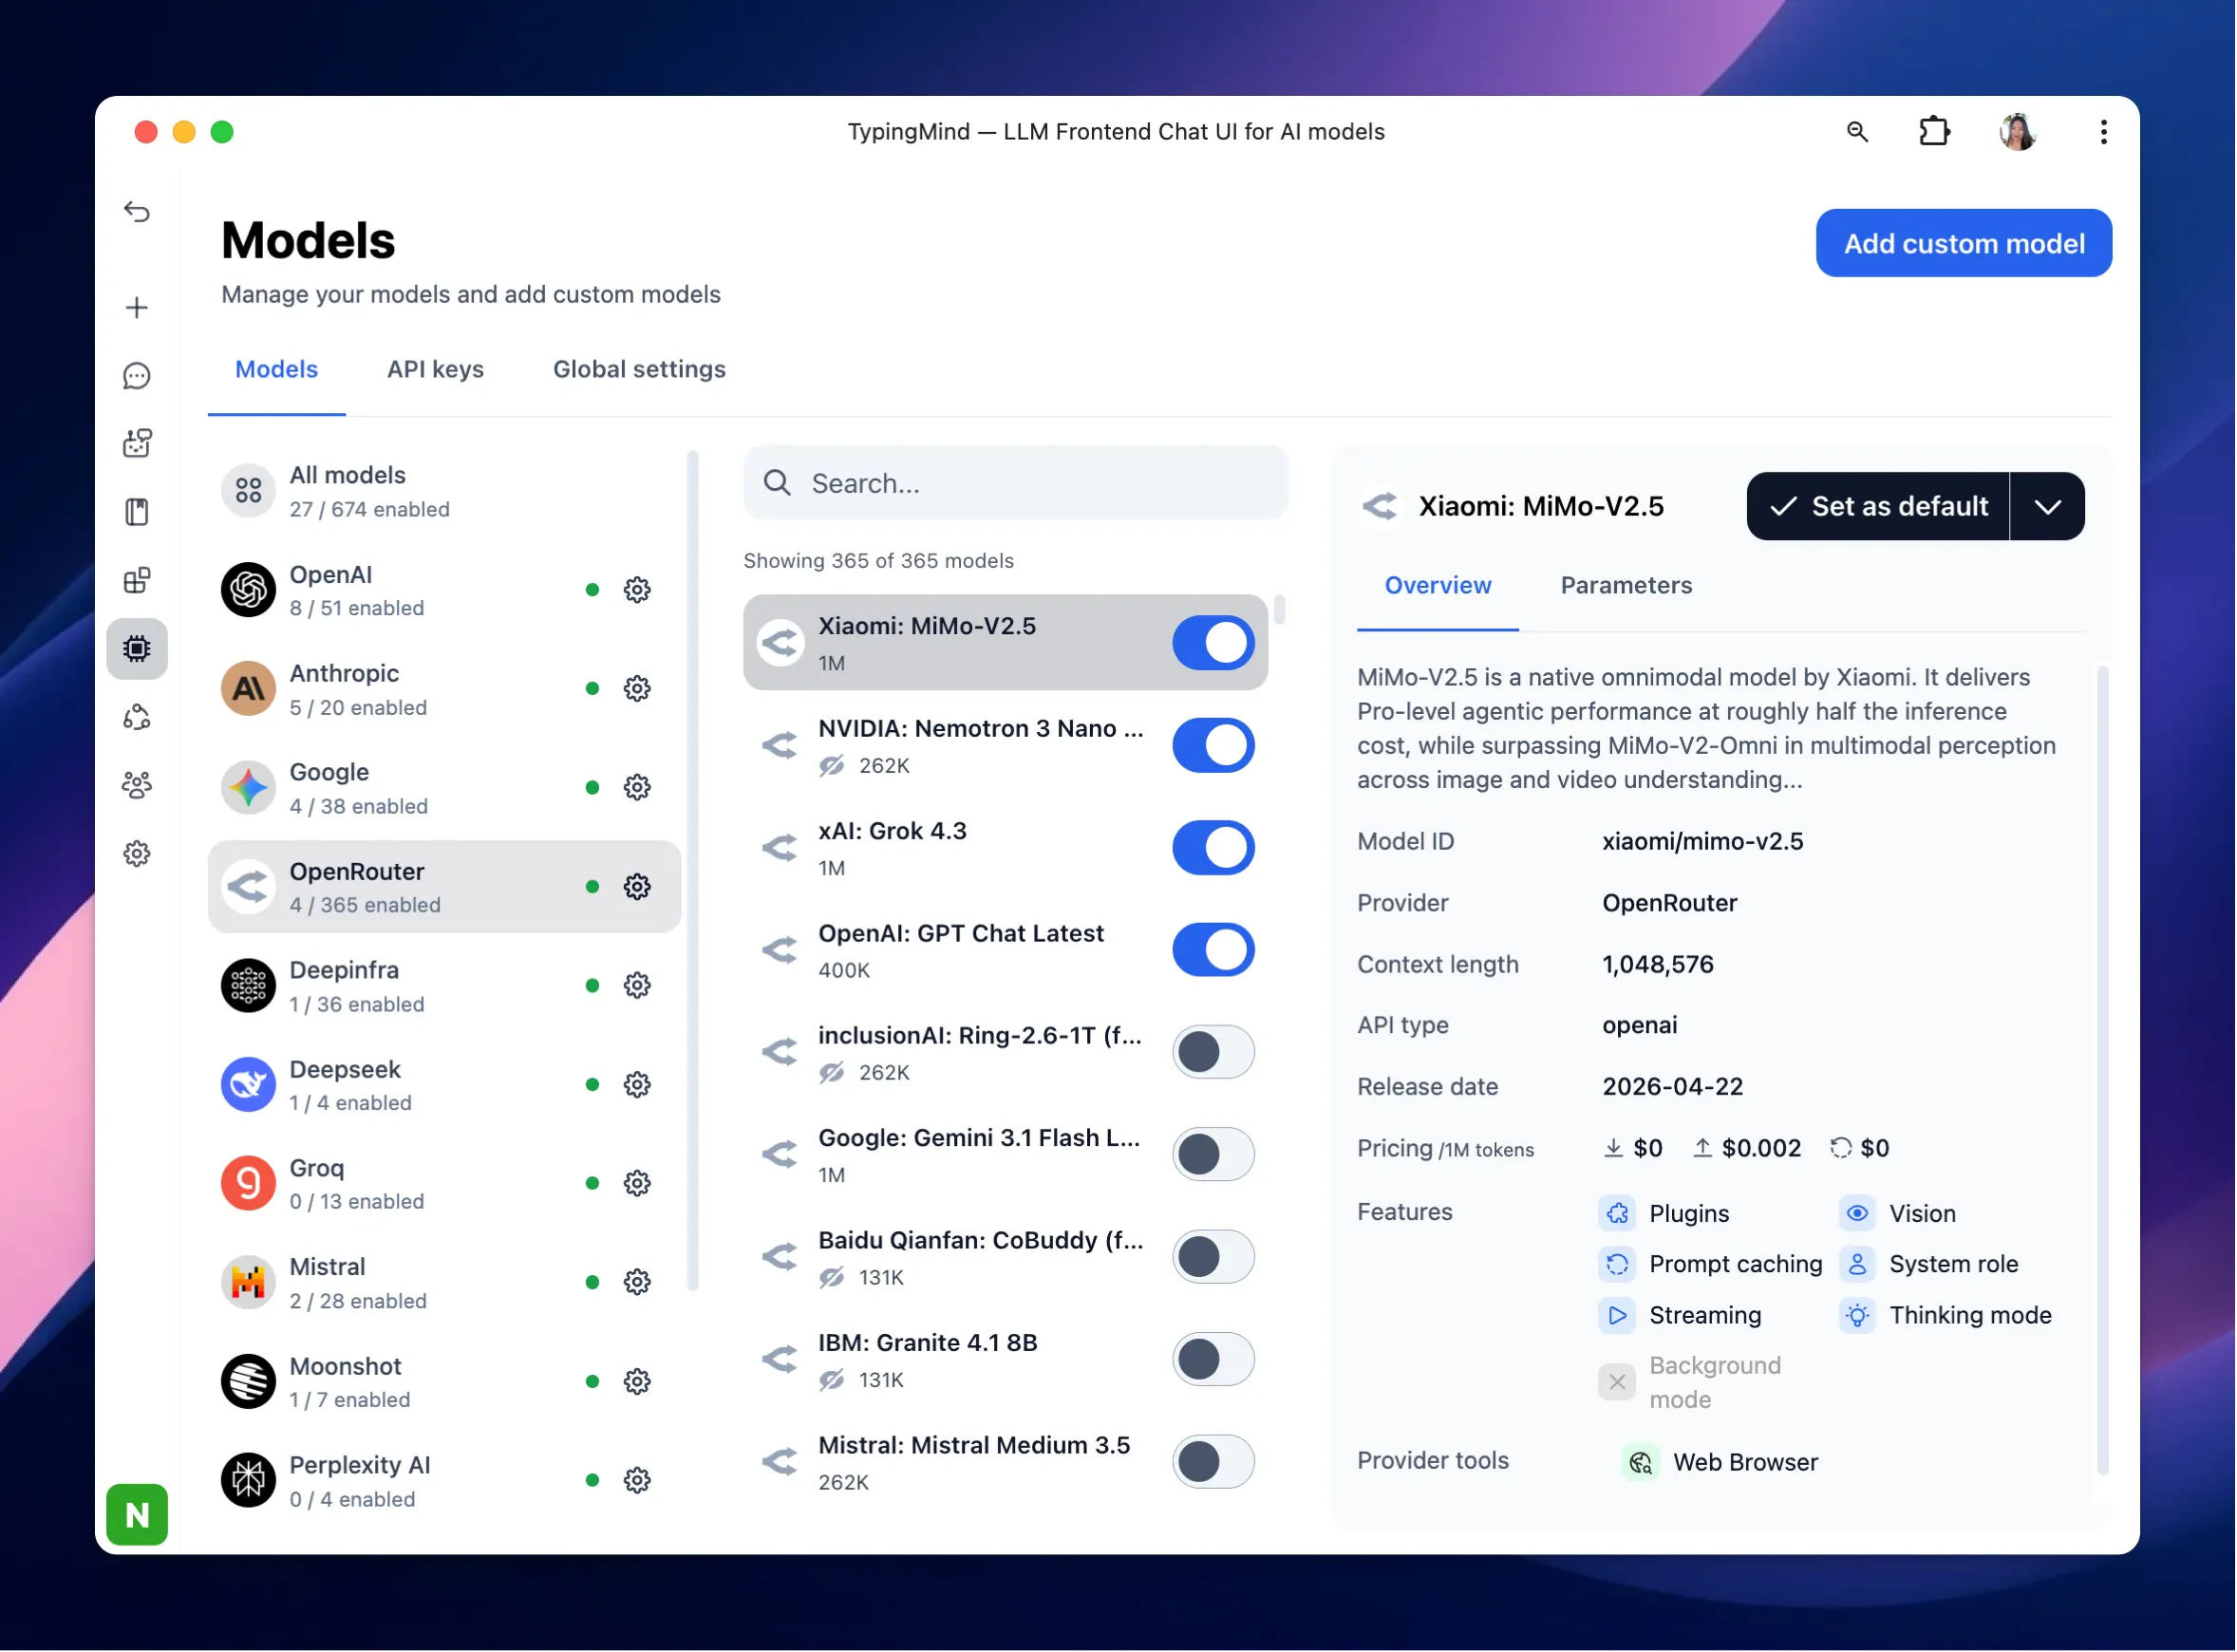Open the sync cycle icon in sidebar

pos(137,717)
